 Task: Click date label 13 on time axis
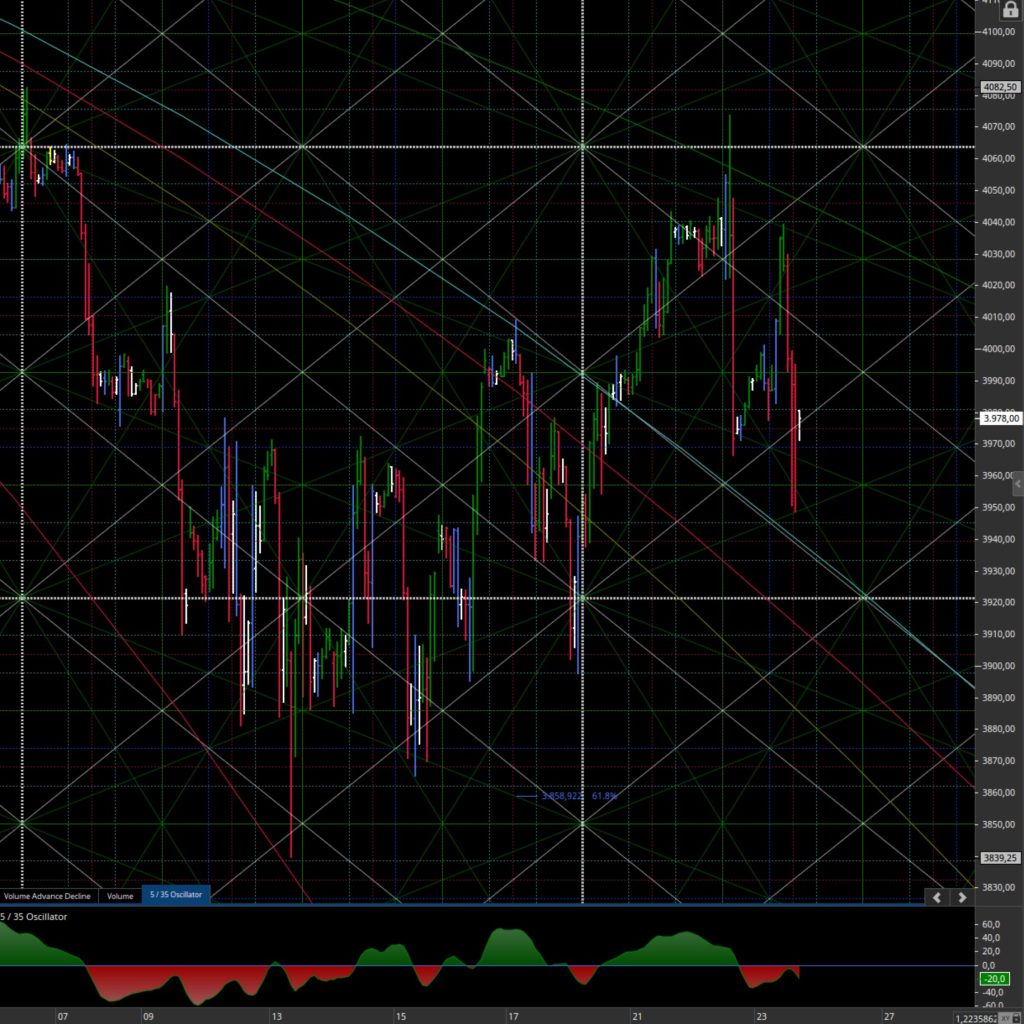277,1016
